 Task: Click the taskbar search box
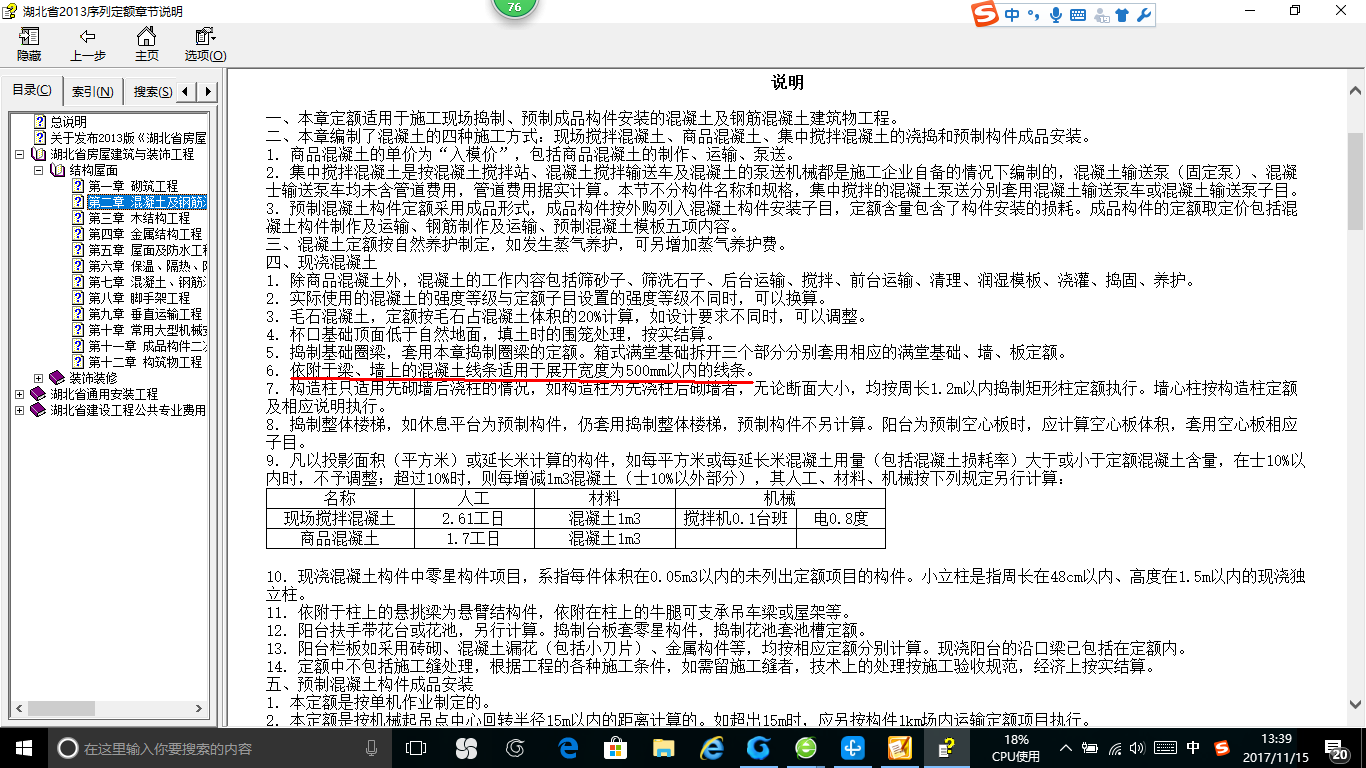click(217, 748)
